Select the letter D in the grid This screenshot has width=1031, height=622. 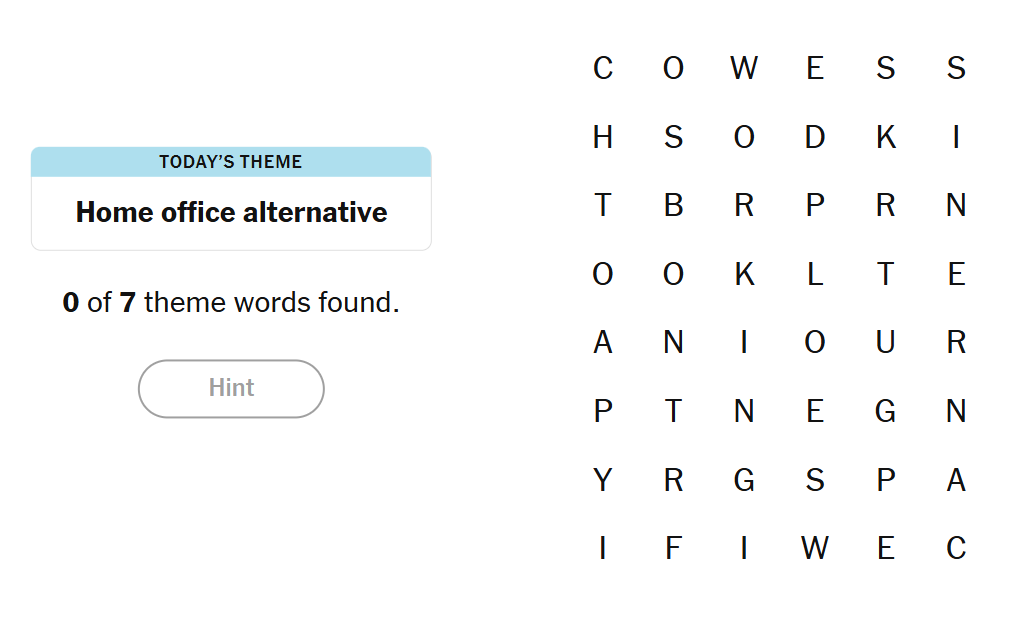(815, 137)
